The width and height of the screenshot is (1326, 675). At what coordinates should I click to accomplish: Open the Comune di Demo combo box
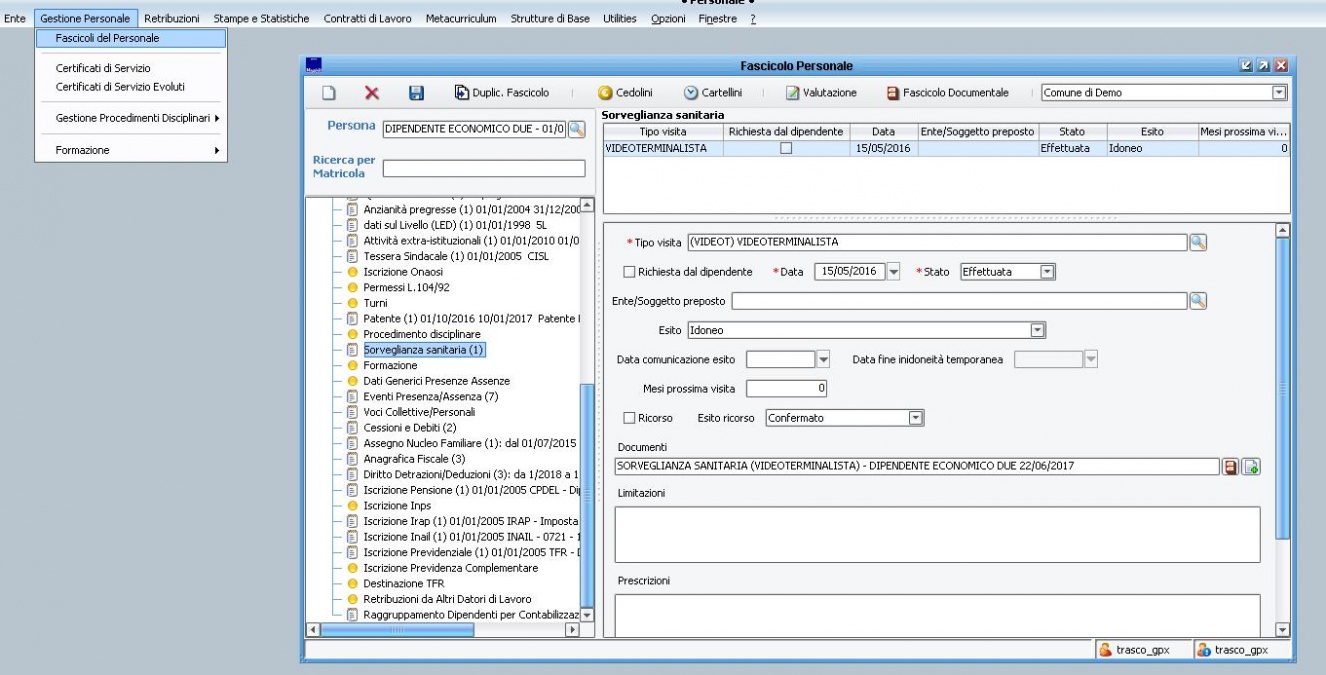[1277, 93]
